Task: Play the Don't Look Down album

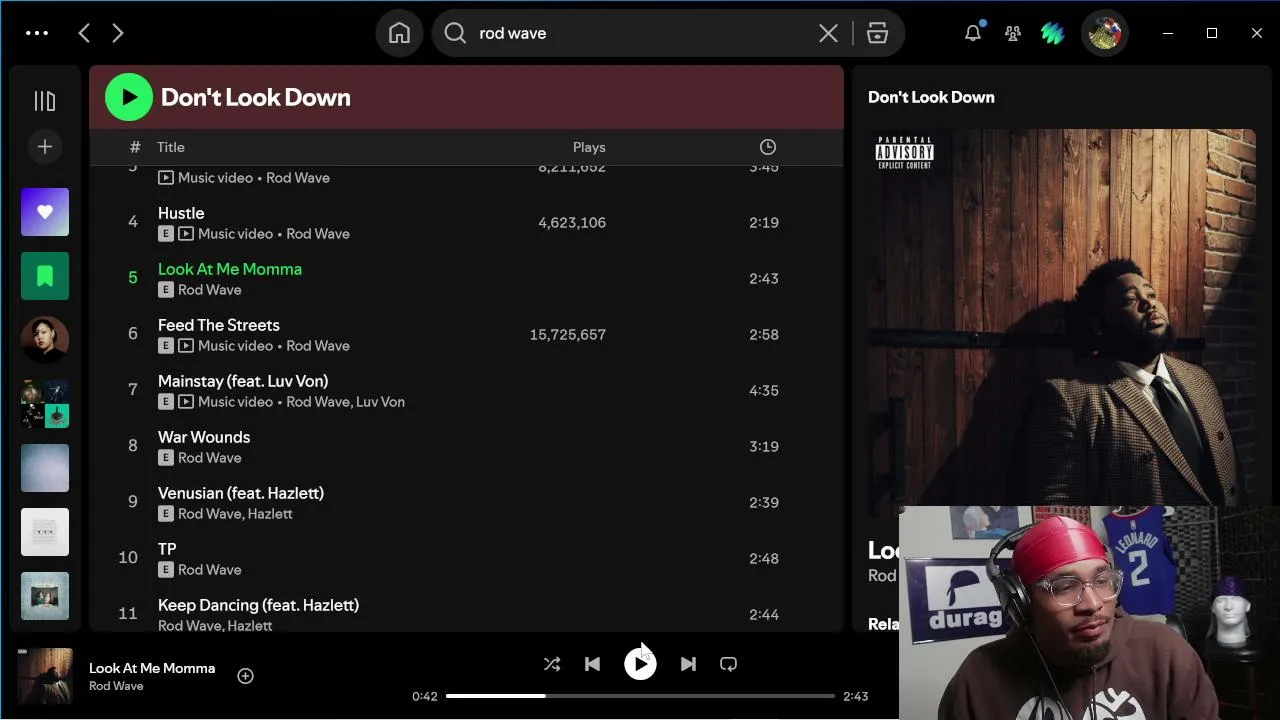Action: 129,97
